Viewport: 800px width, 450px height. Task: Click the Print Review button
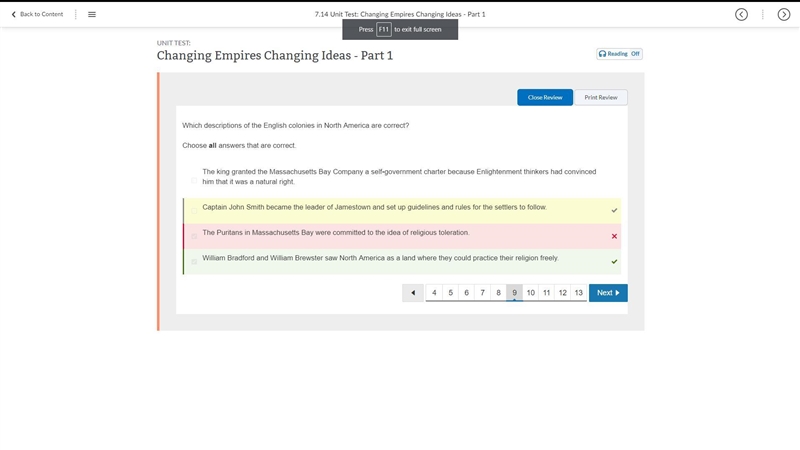601,97
